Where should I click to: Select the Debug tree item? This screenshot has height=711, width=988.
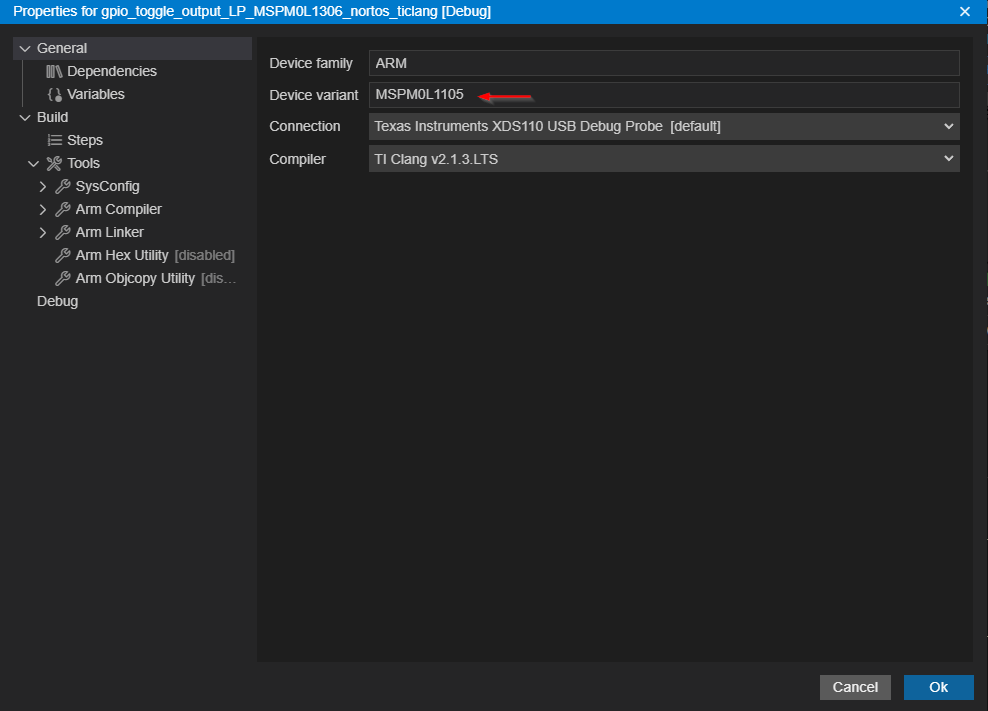[57, 301]
